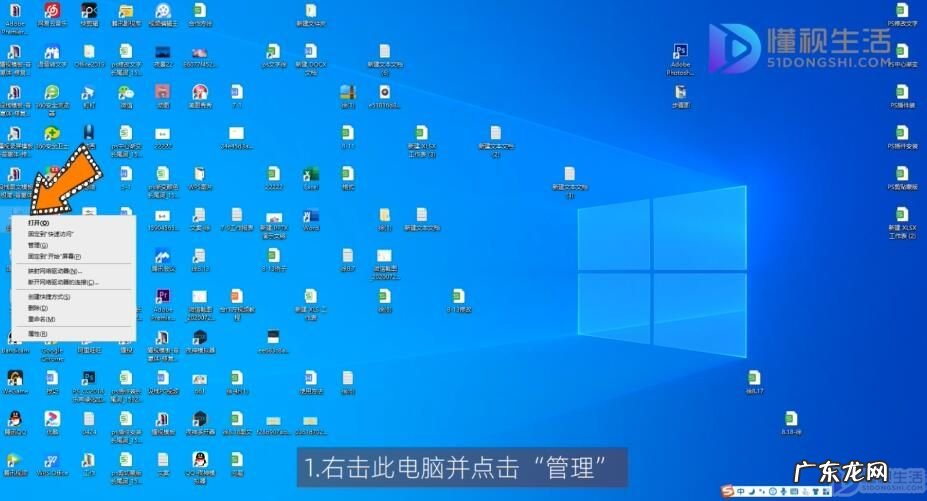Viewport: 927px width, 501px height.
Task: Select the purple Pr Adobe Premiere icon
Action: click(163, 296)
